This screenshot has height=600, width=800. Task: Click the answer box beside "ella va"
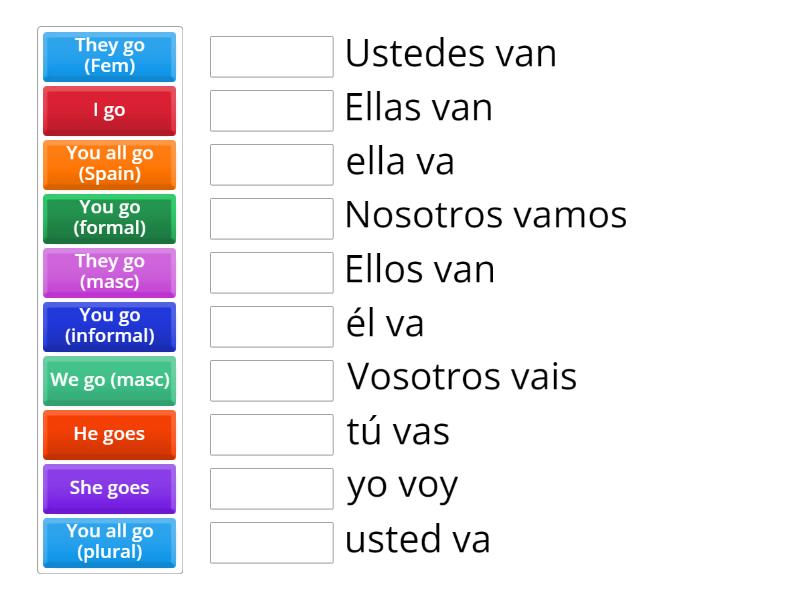pos(271,165)
